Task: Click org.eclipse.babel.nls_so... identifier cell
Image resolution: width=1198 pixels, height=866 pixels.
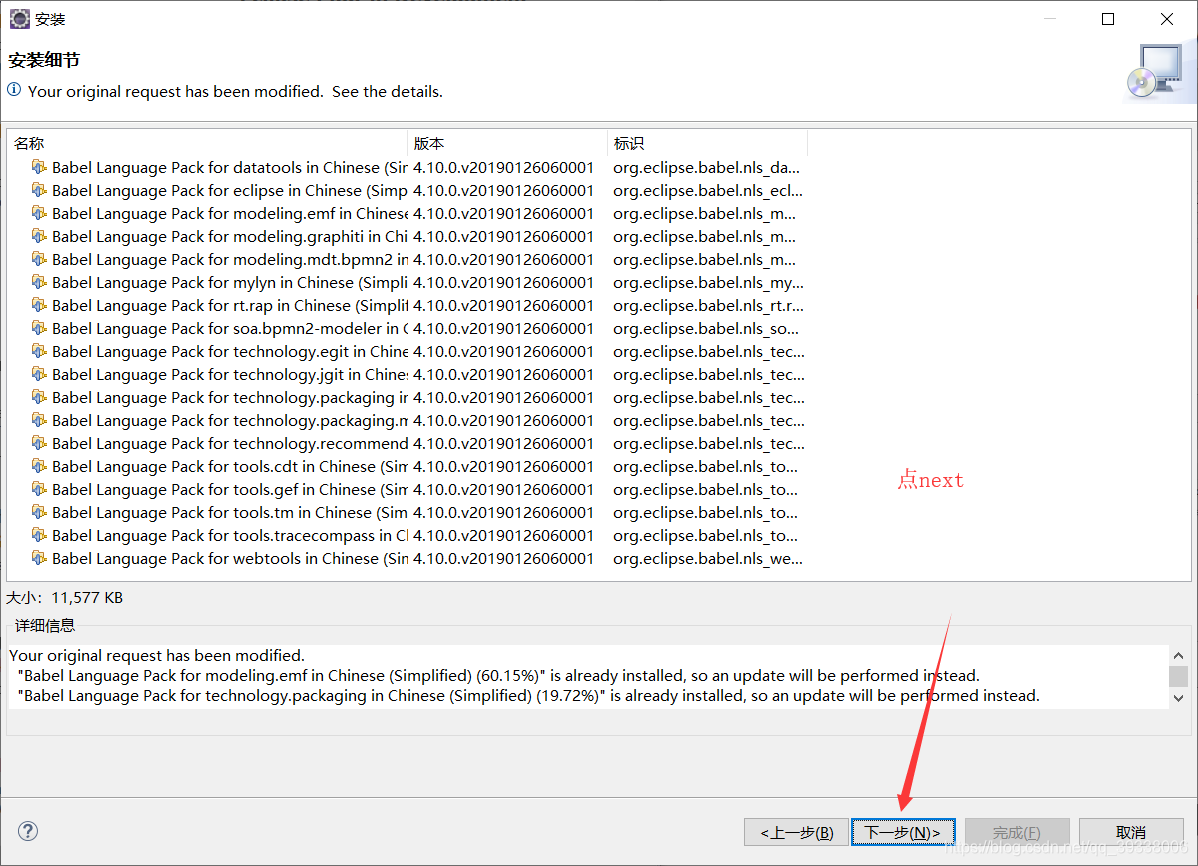Action: (x=706, y=328)
